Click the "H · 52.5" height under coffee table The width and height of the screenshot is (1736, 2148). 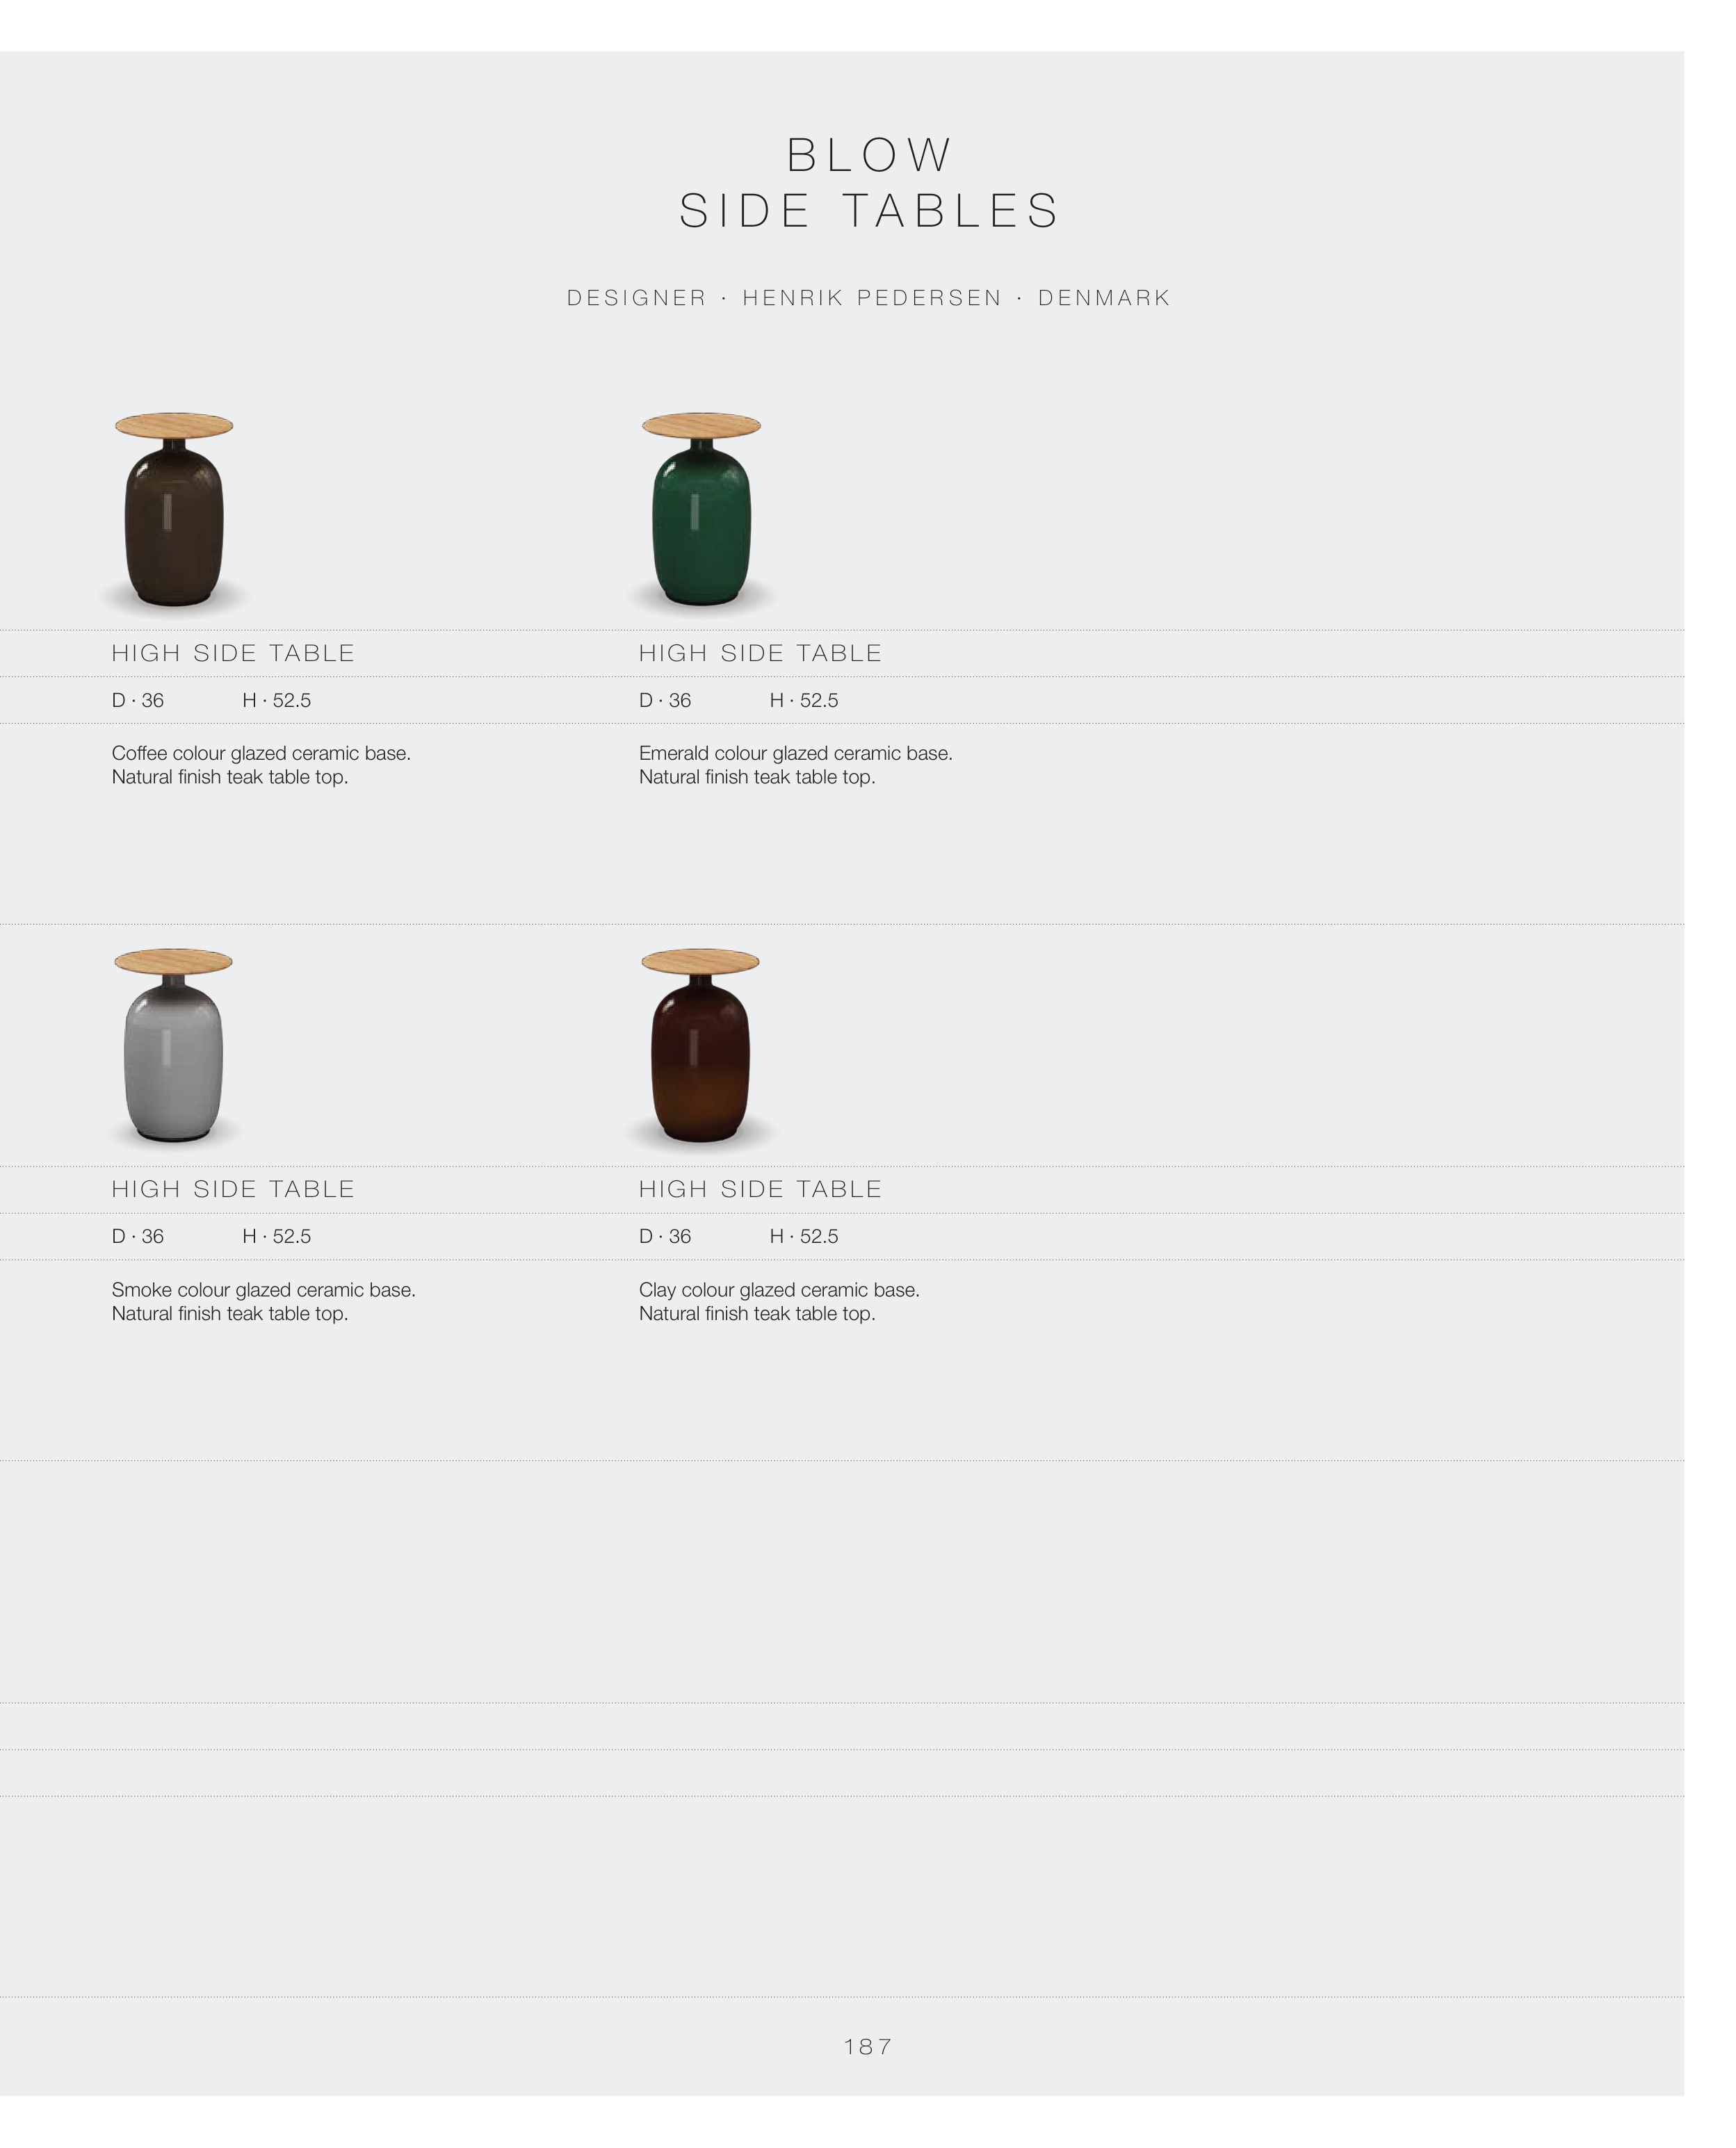[x=276, y=700]
